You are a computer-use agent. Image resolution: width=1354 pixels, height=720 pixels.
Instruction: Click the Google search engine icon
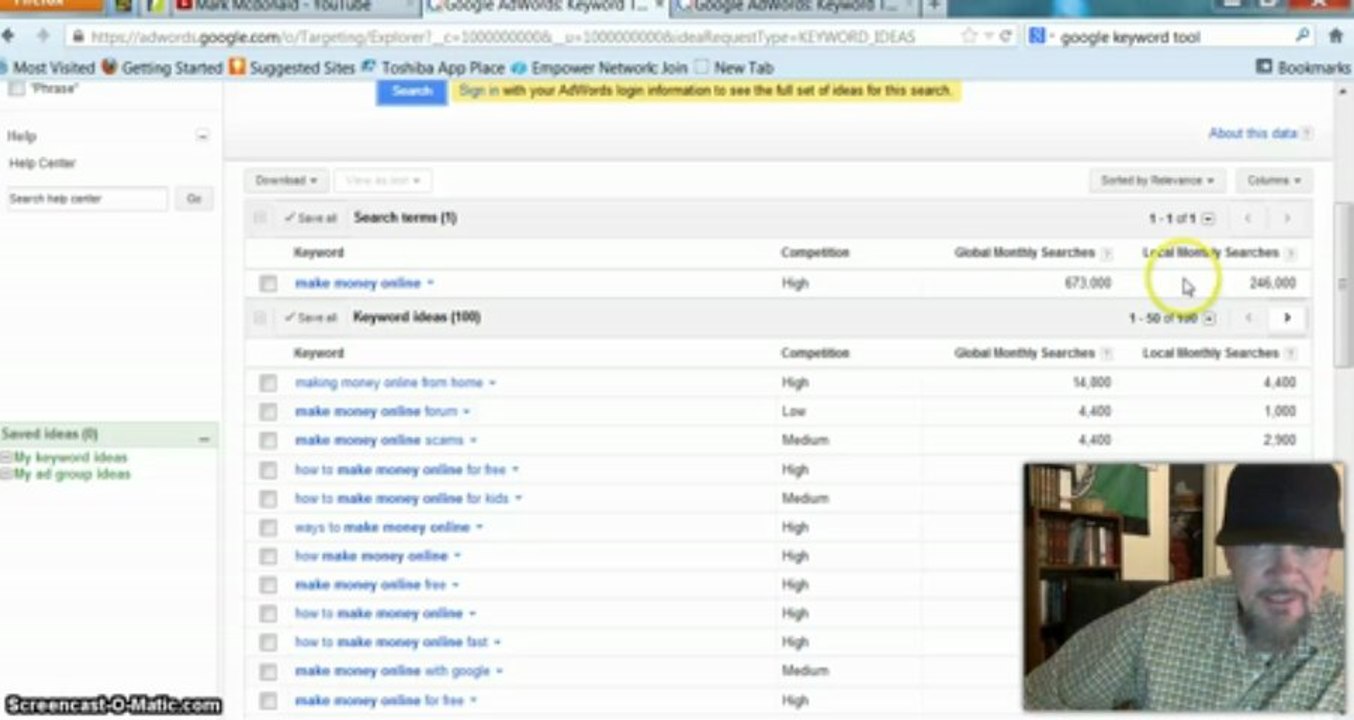(1037, 36)
